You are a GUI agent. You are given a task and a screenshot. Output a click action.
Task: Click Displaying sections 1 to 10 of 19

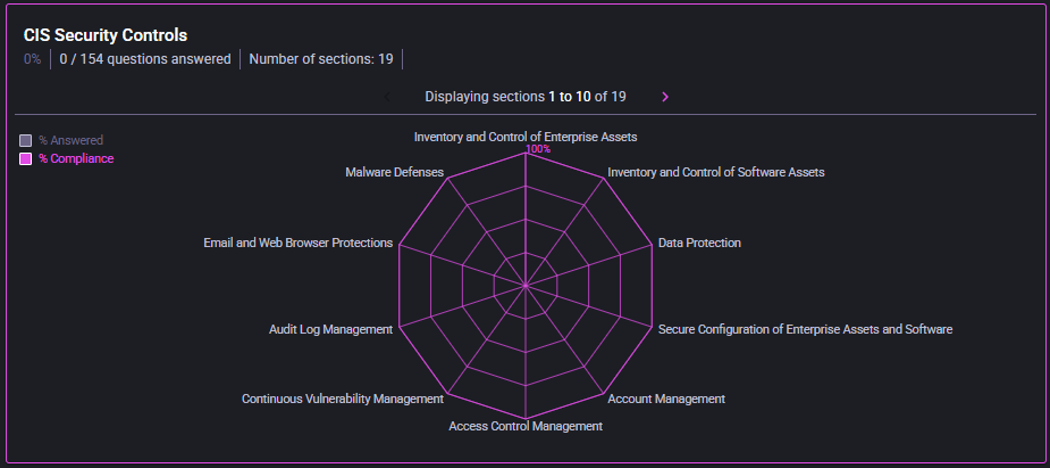click(x=526, y=96)
